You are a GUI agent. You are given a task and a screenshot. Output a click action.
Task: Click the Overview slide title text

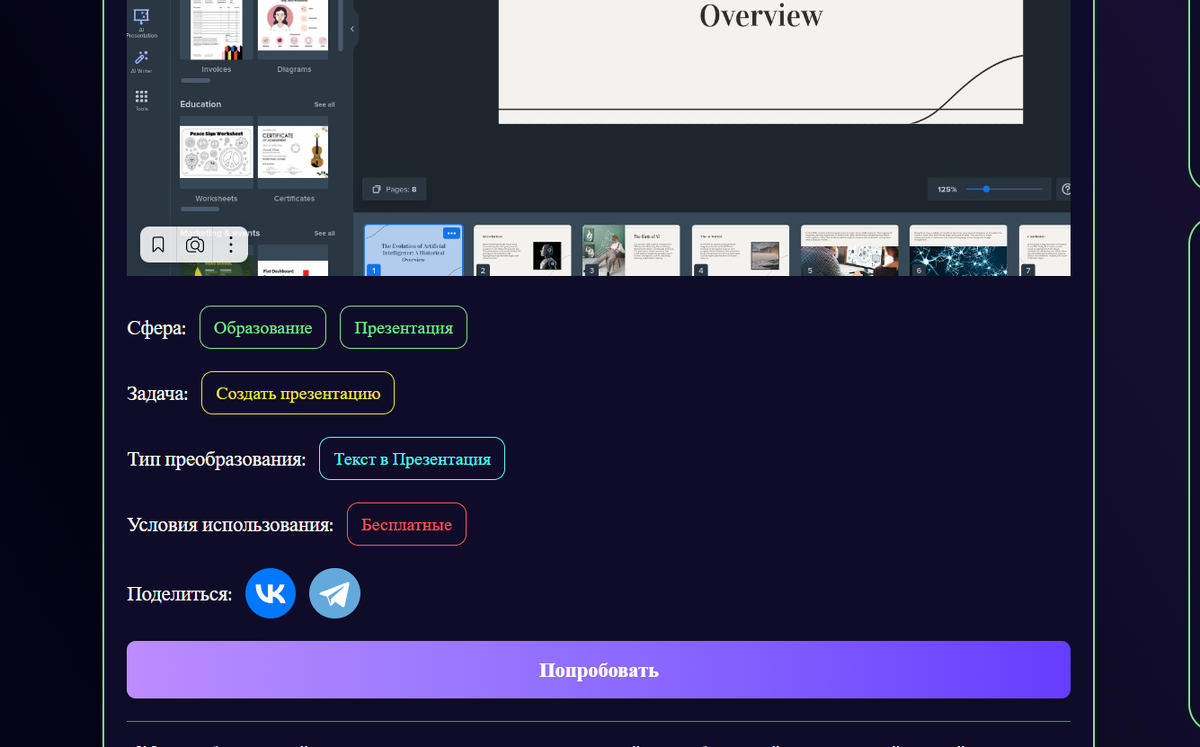pyautogui.click(x=761, y=15)
